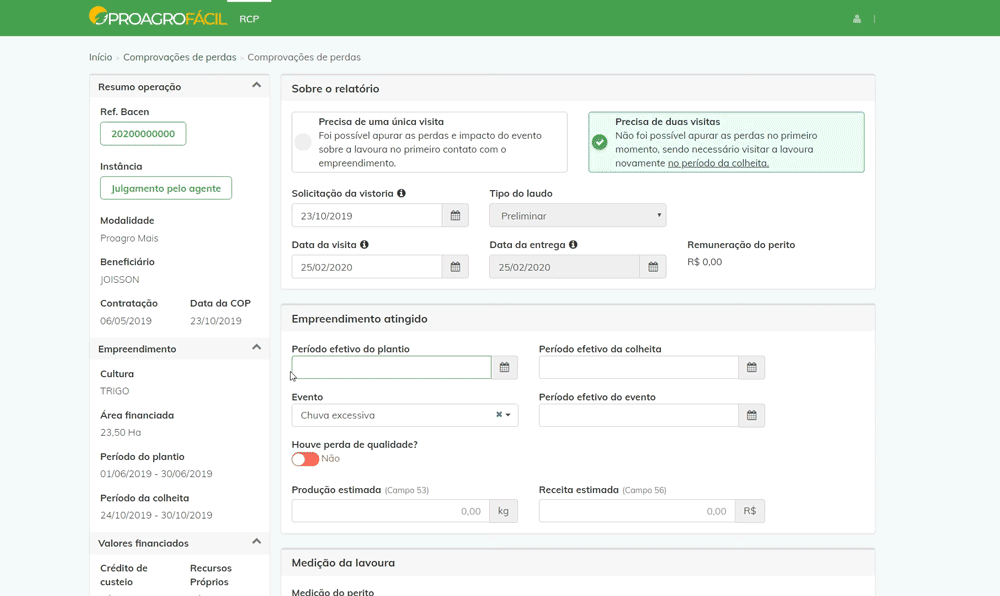Collapse the Empreendimento sidebar section

pyautogui.click(x=256, y=347)
